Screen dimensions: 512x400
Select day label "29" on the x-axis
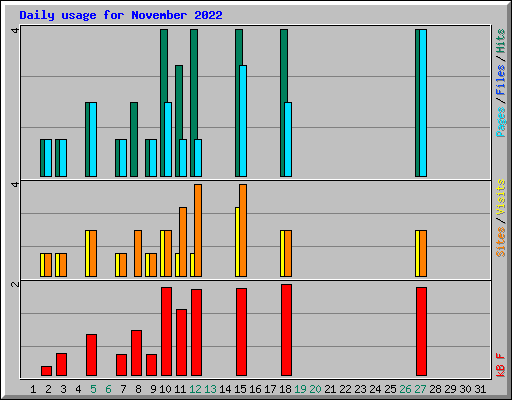point(450,389)
